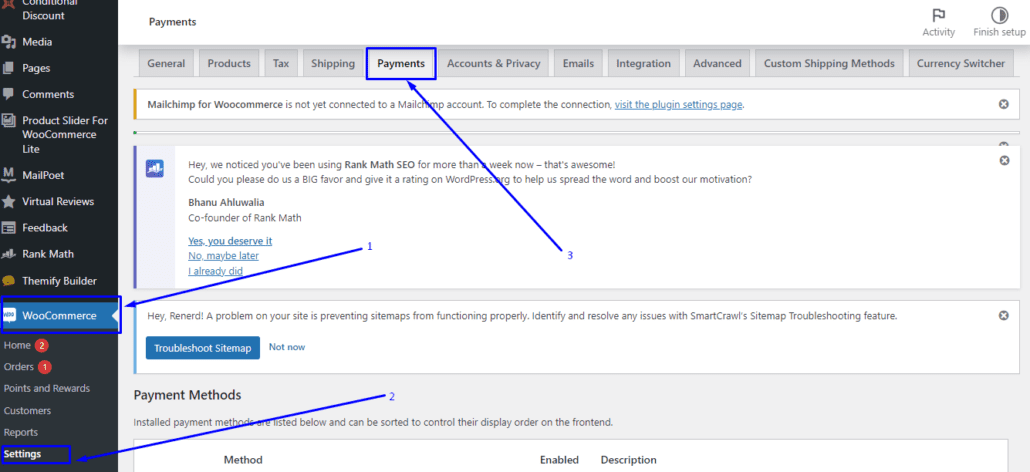
Task: Open the Virtual Reviews menu item
Action: [59, 202]
